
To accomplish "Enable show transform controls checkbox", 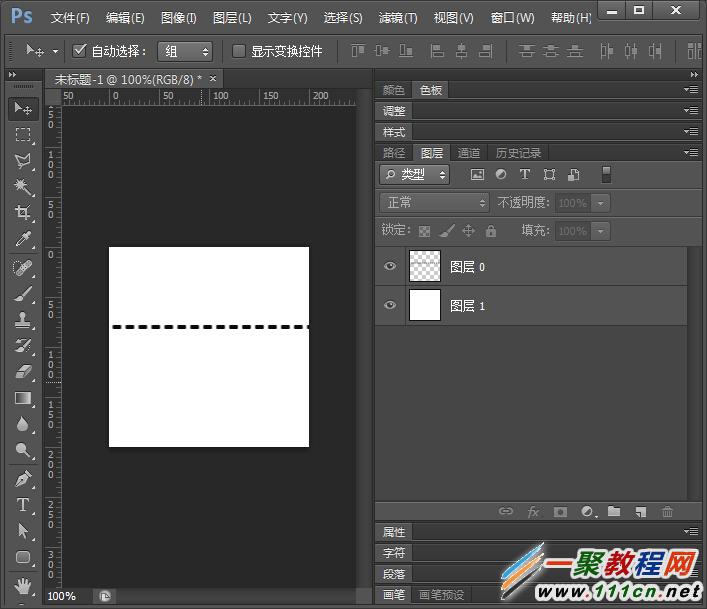I will coord(238,51).
